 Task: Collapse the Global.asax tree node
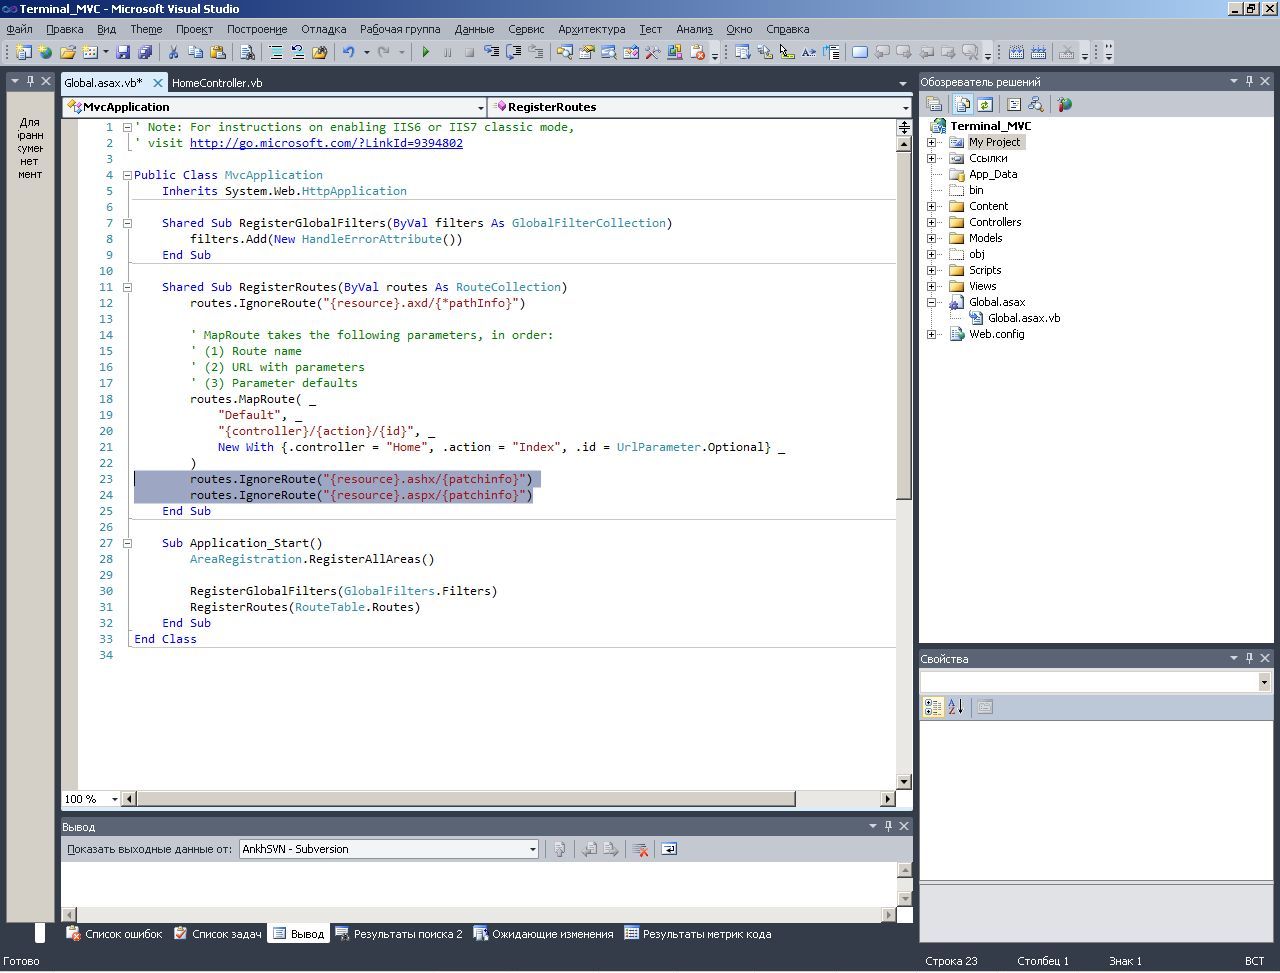[x=931, y=302]
